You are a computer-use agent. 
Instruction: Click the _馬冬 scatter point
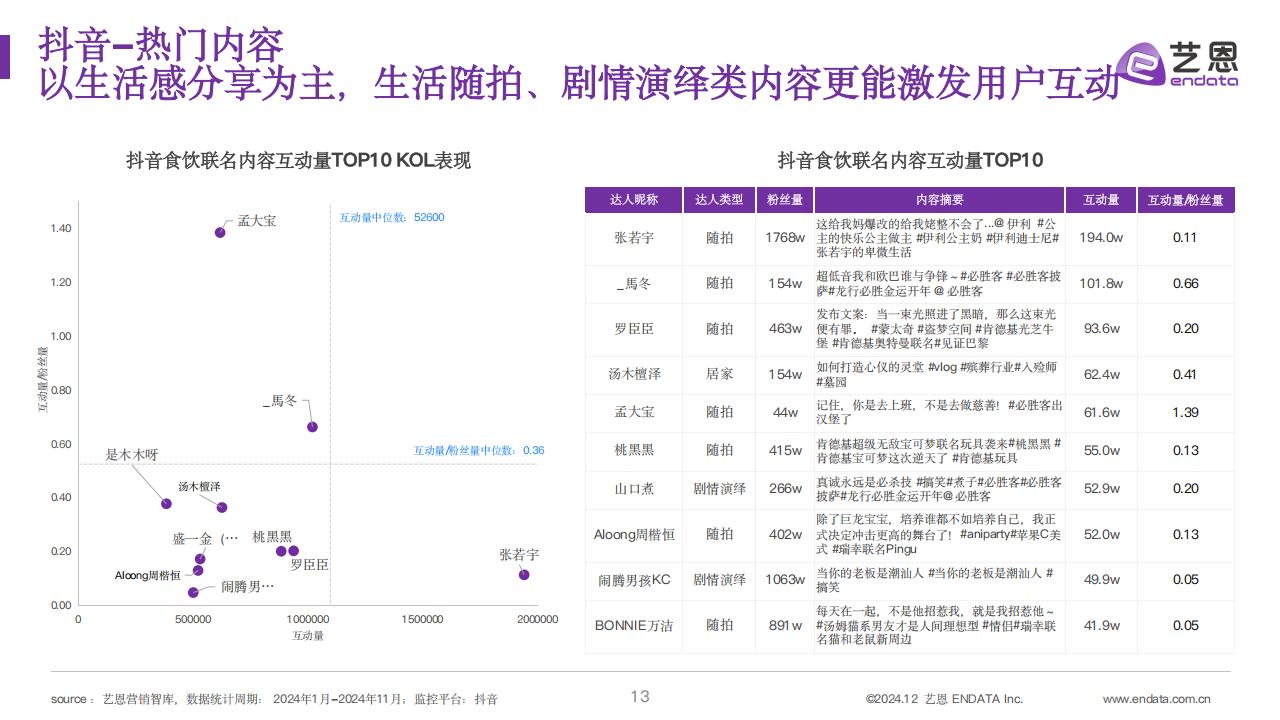point(312,427)
